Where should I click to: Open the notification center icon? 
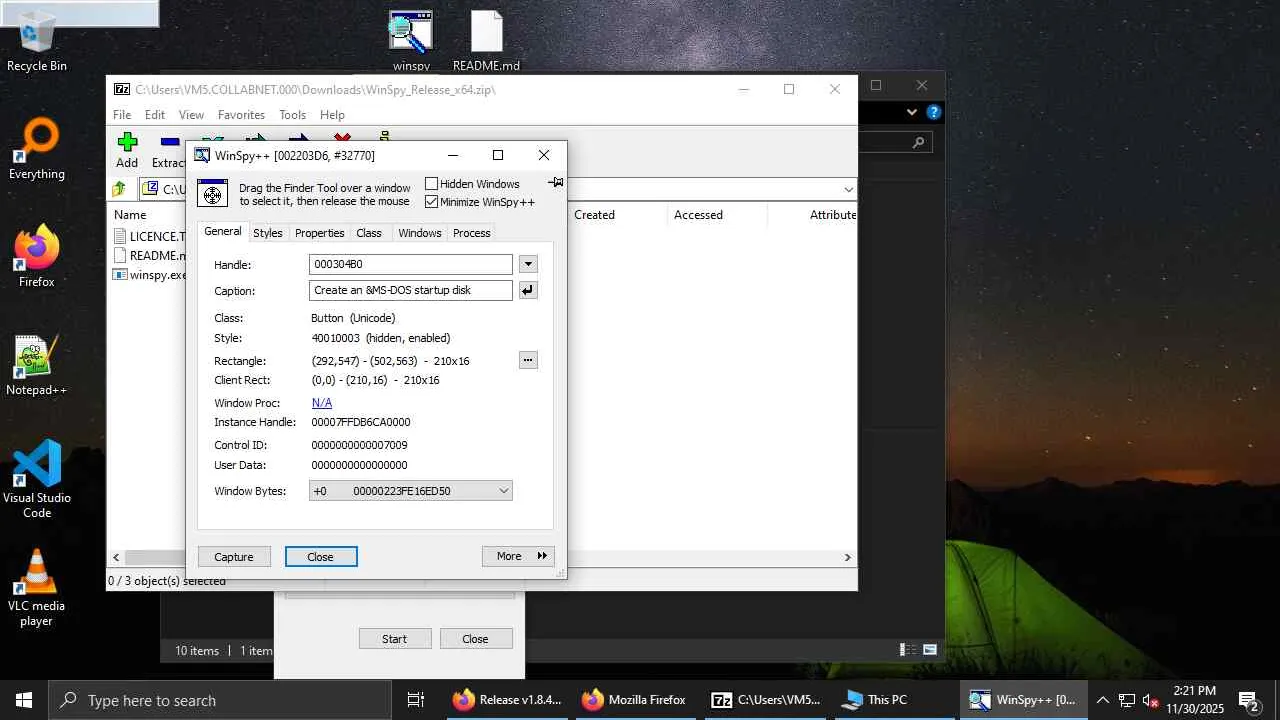point(1248,700)
